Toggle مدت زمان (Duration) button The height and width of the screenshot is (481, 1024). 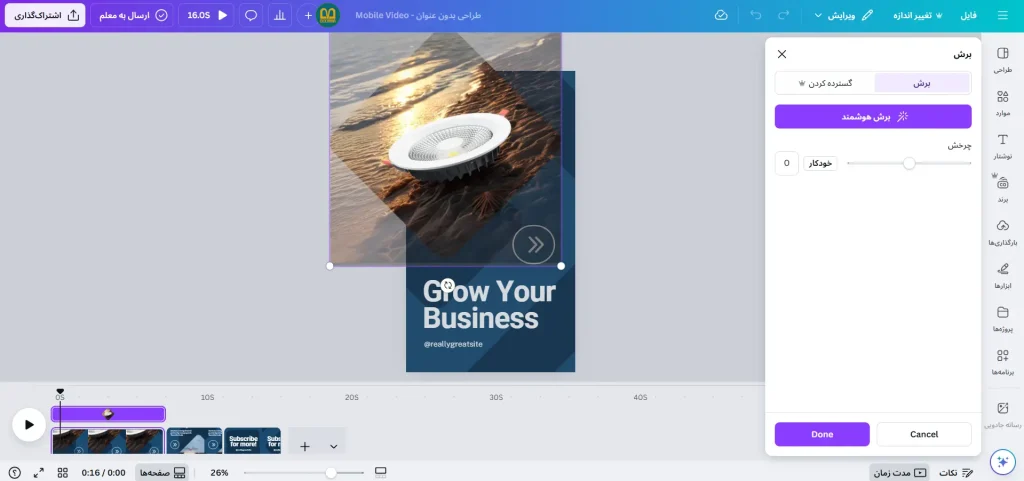pos(901,473)
